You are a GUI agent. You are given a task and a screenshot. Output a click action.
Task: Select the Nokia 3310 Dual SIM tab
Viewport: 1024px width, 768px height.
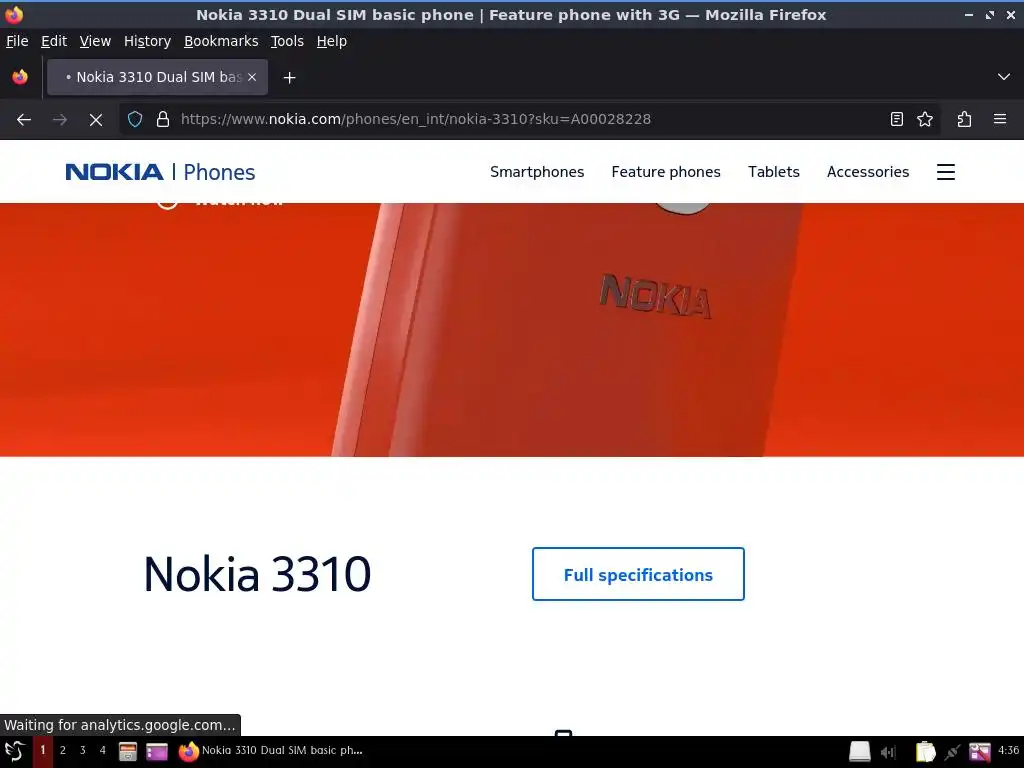pos(157,77)
